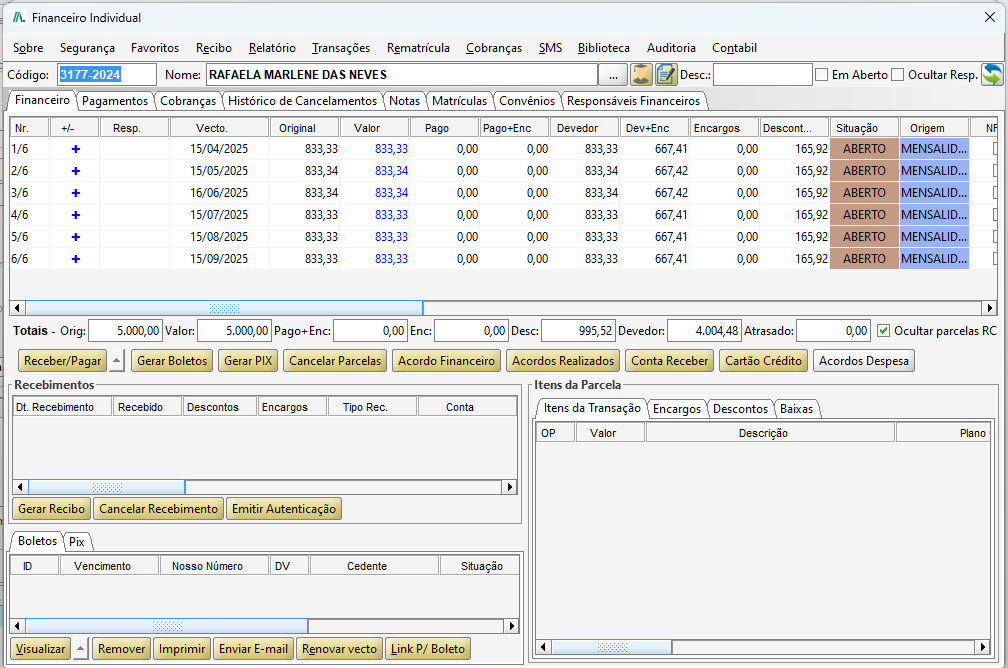Expand the arrow next to Receber/Pagar
The width and height of the screenshot is (1008, 668).
point(116,361)
